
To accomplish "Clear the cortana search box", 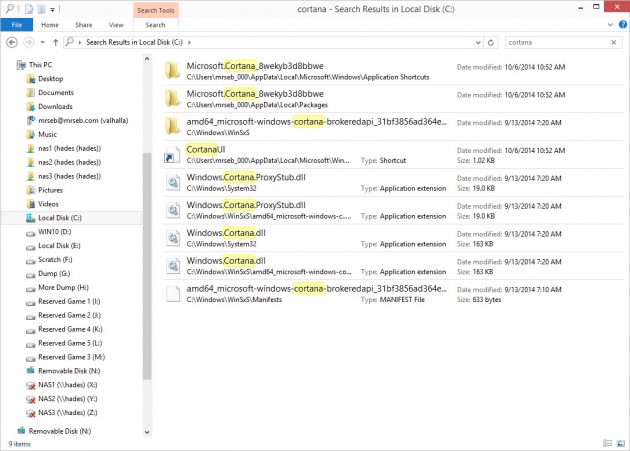I will pos(614,42).
